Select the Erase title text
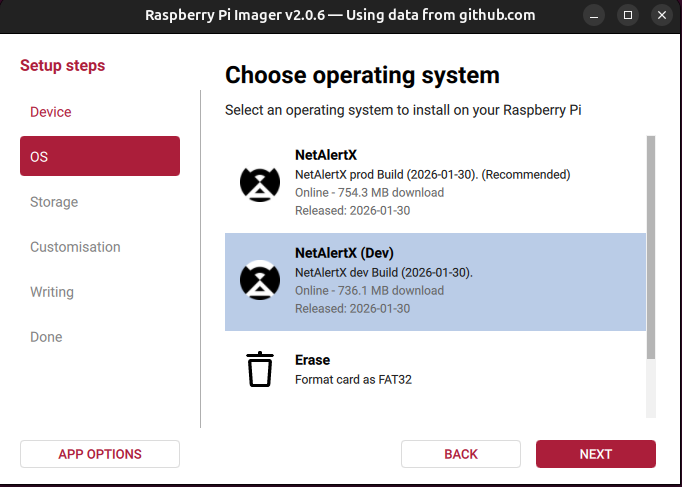682x487 pixels. [x=312, y=360]
